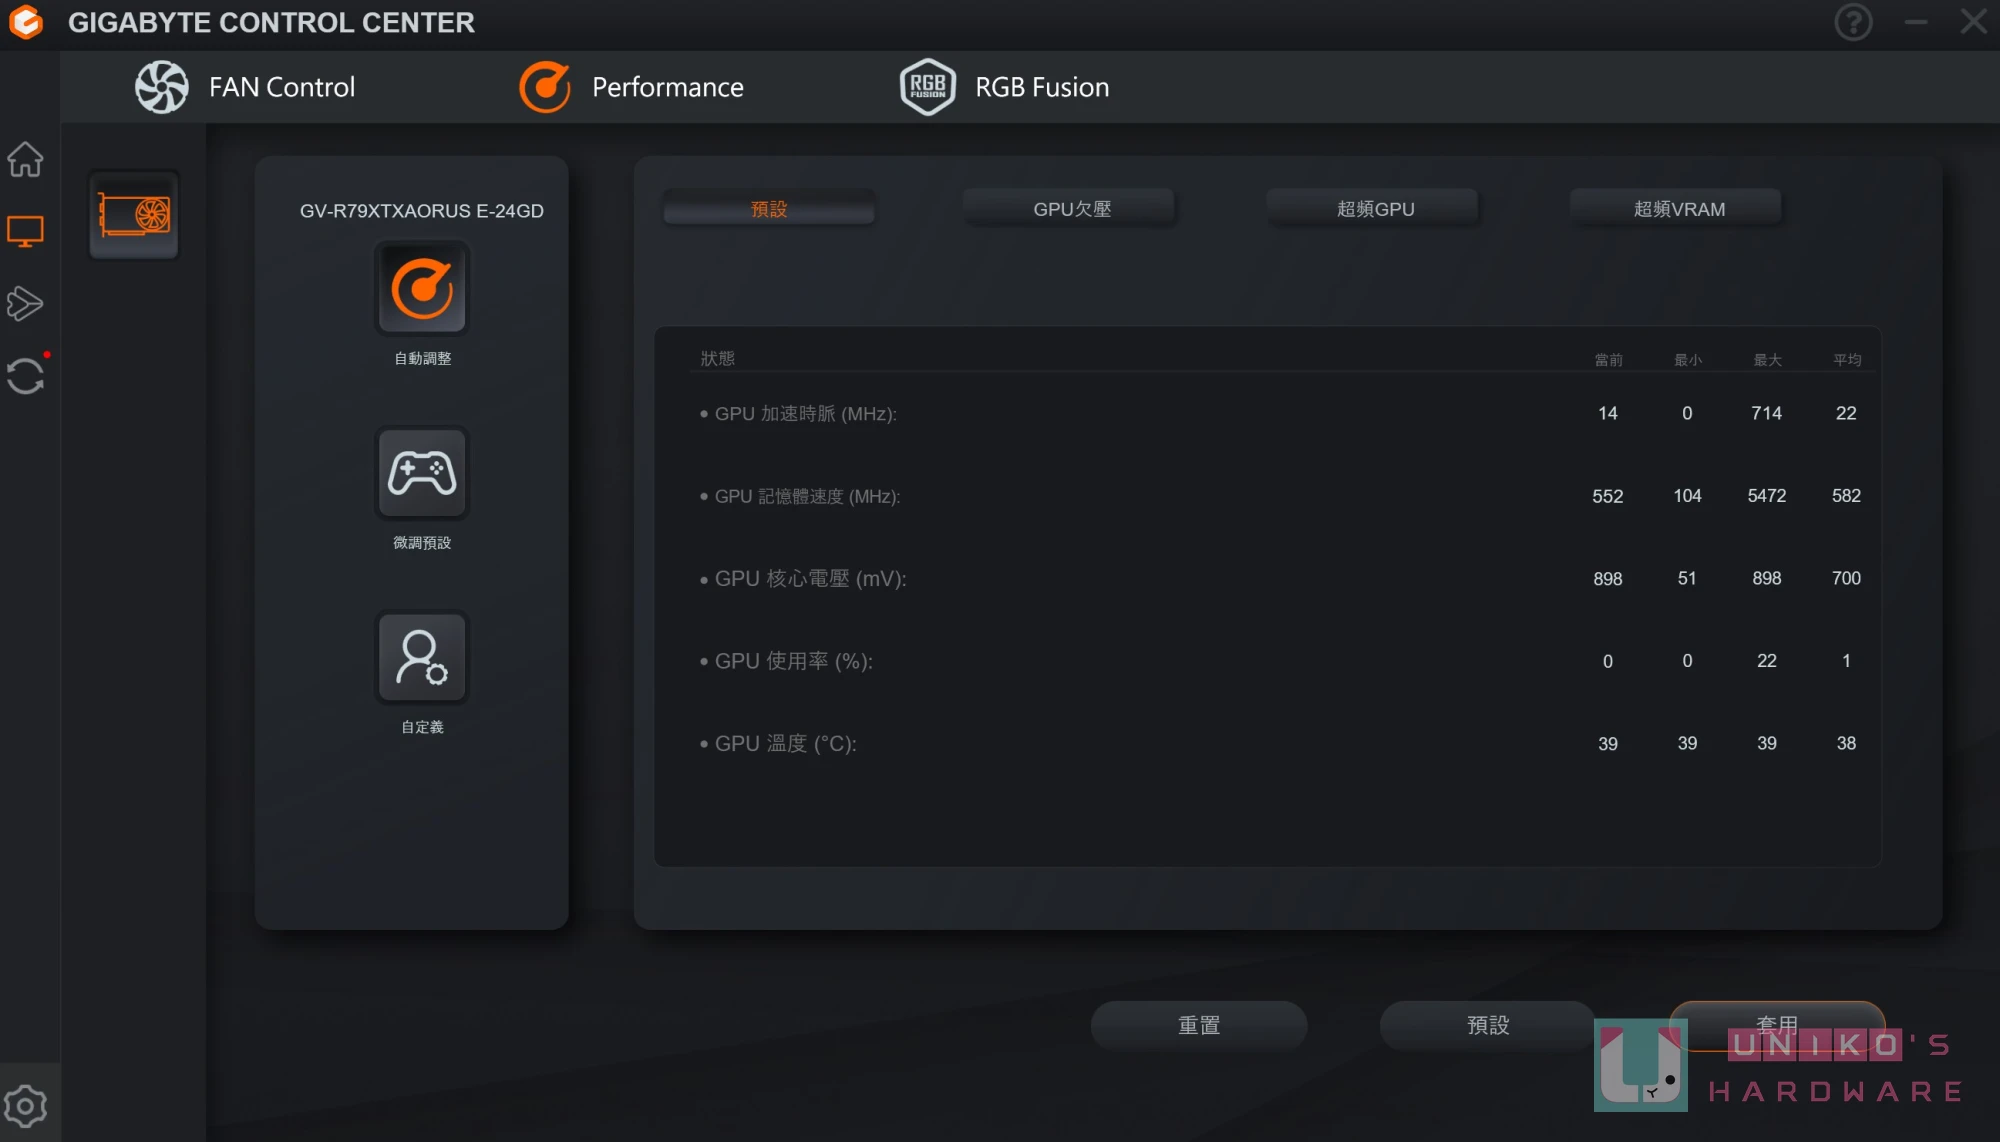Select the 預設 tab
This screenshot has height=1142, width=2000.
pyautogui.click(x=769, y=208)
